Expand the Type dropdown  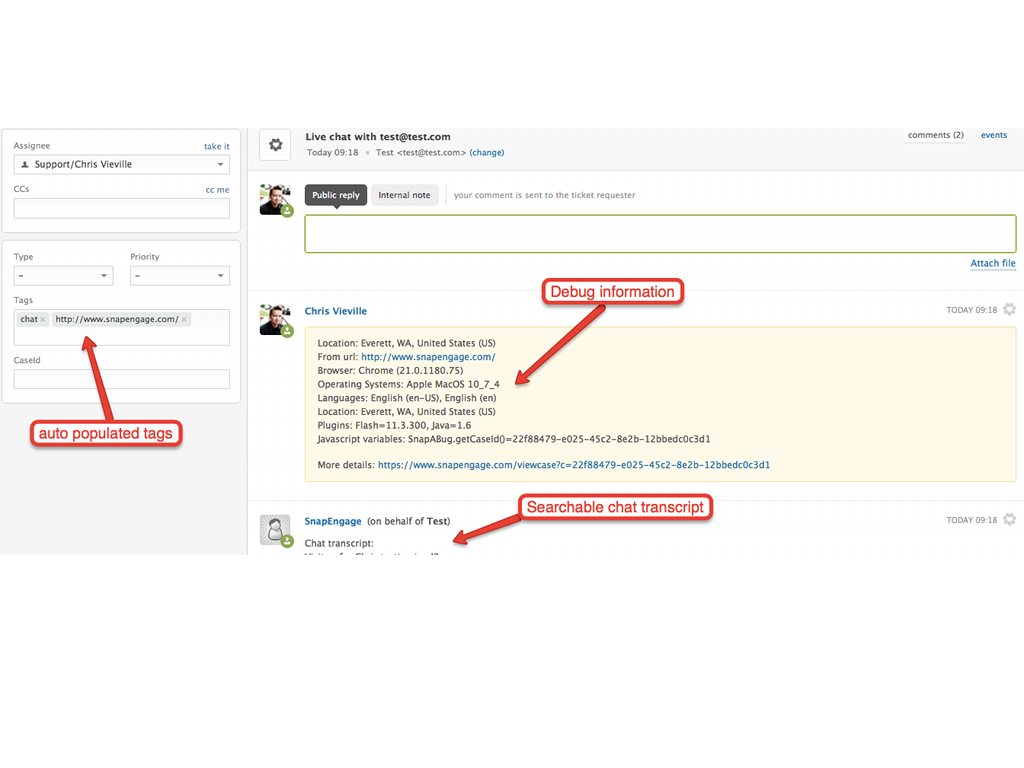63,275
